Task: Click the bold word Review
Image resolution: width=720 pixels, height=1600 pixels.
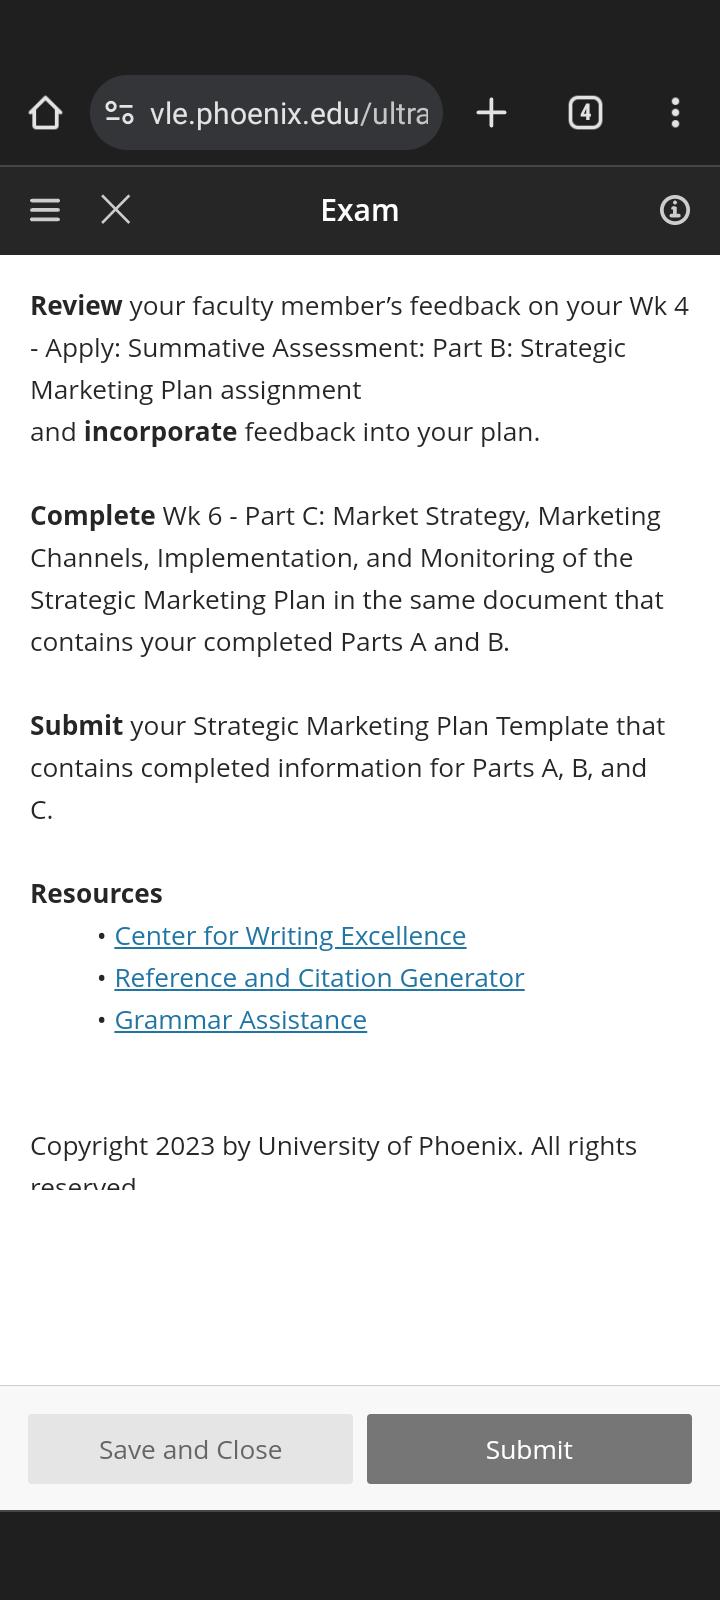Action: [x=76, y=306]
